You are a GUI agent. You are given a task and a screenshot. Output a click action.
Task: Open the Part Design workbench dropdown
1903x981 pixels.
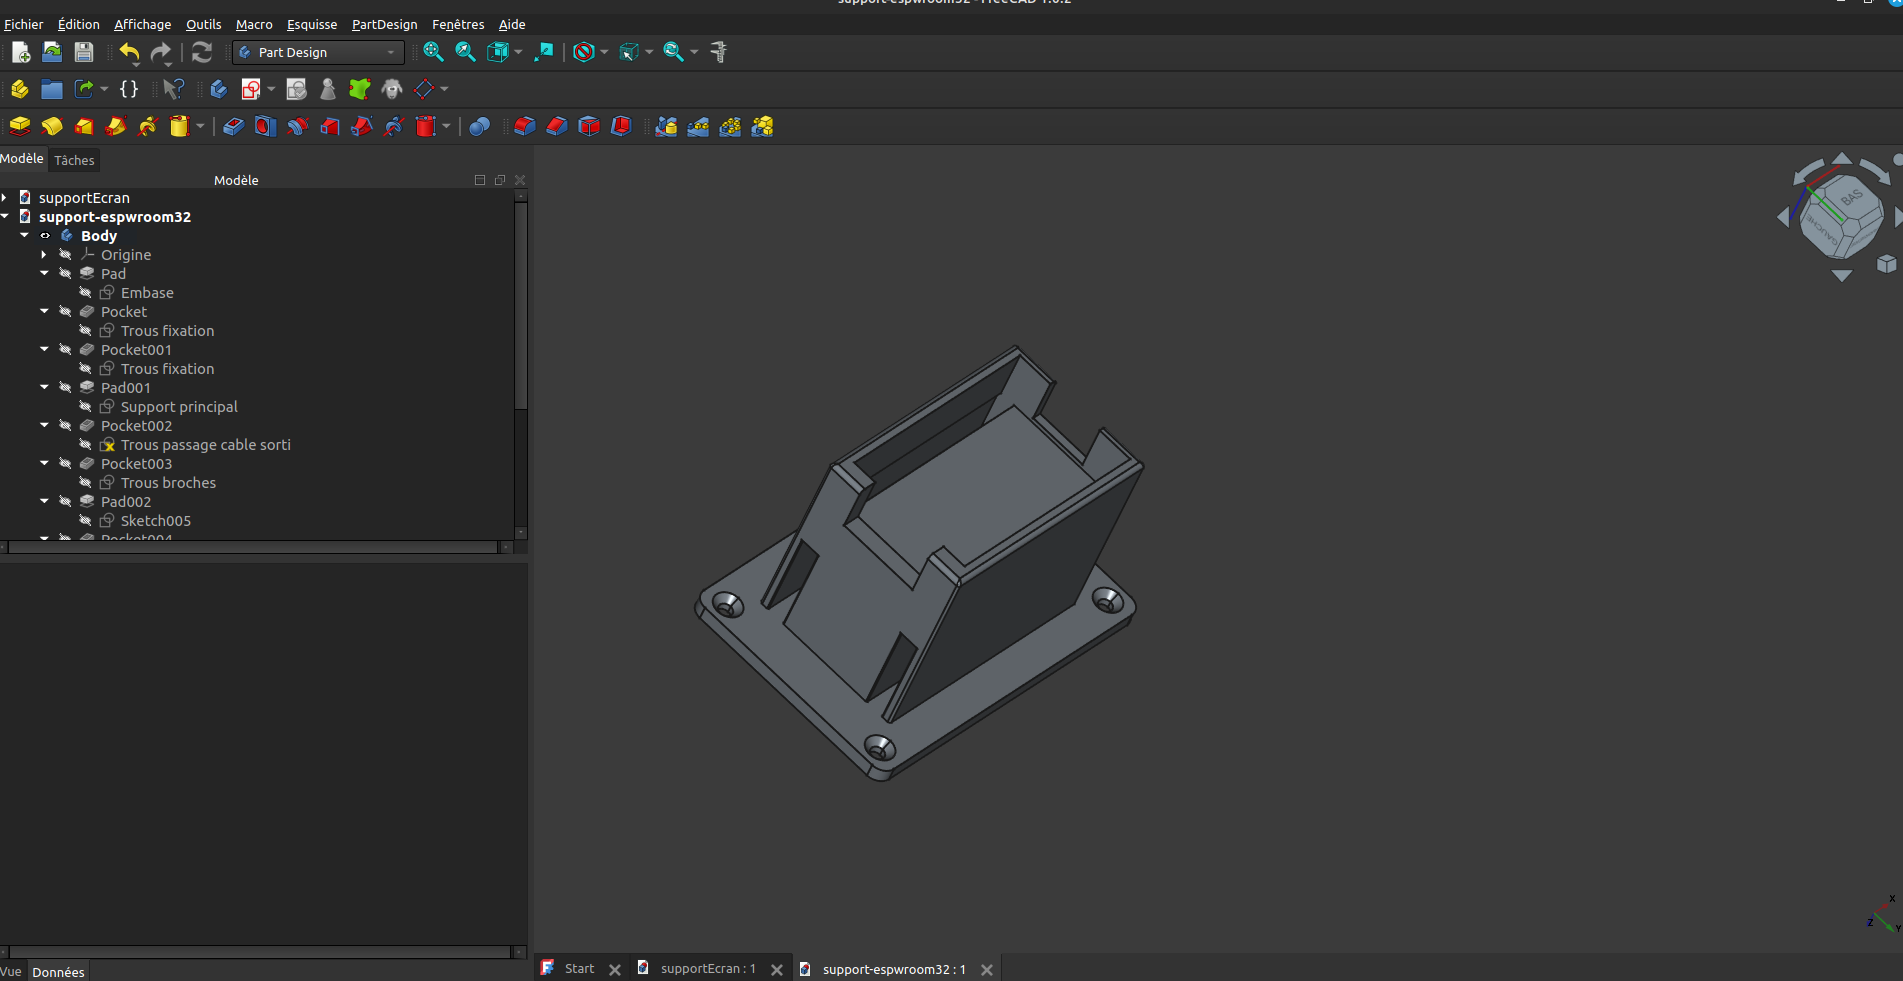tap(318, 53)
